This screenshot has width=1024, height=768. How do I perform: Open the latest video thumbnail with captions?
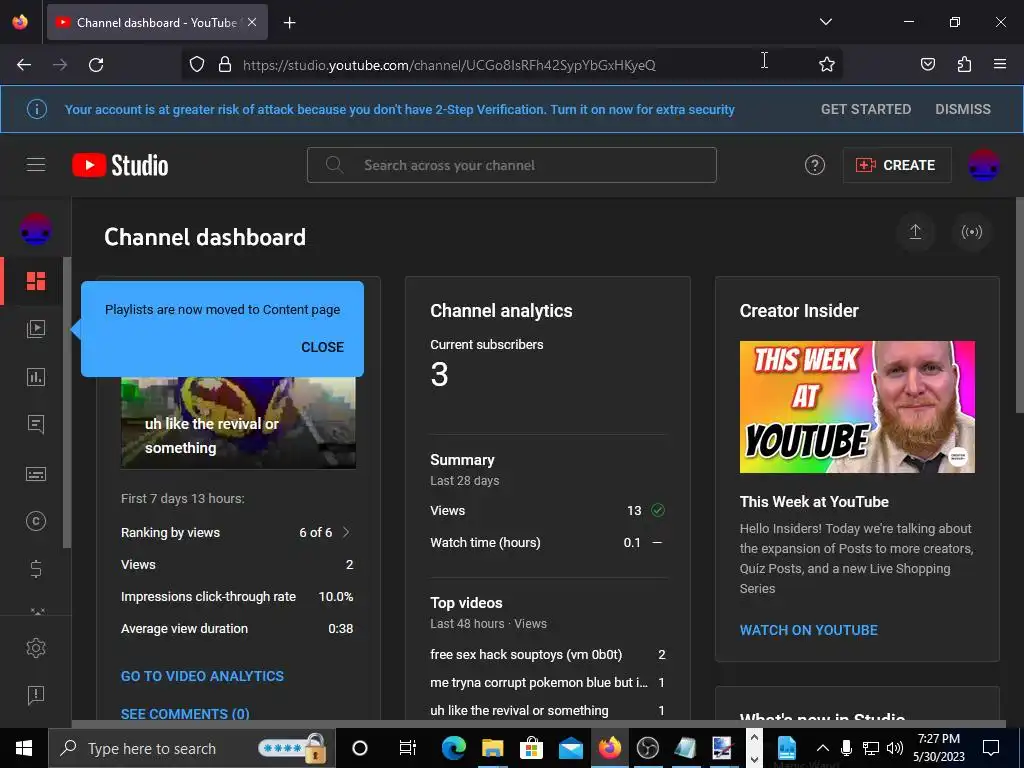pos(238,423)
